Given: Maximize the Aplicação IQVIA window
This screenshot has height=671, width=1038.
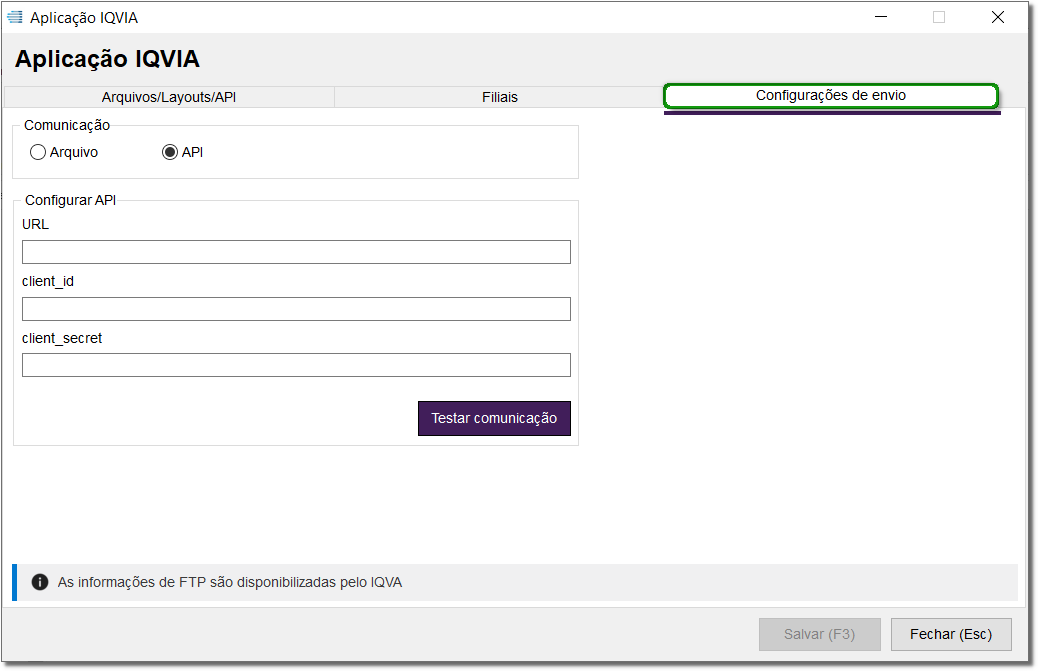Looking at the screenshot, I should (x=939, y=17).
